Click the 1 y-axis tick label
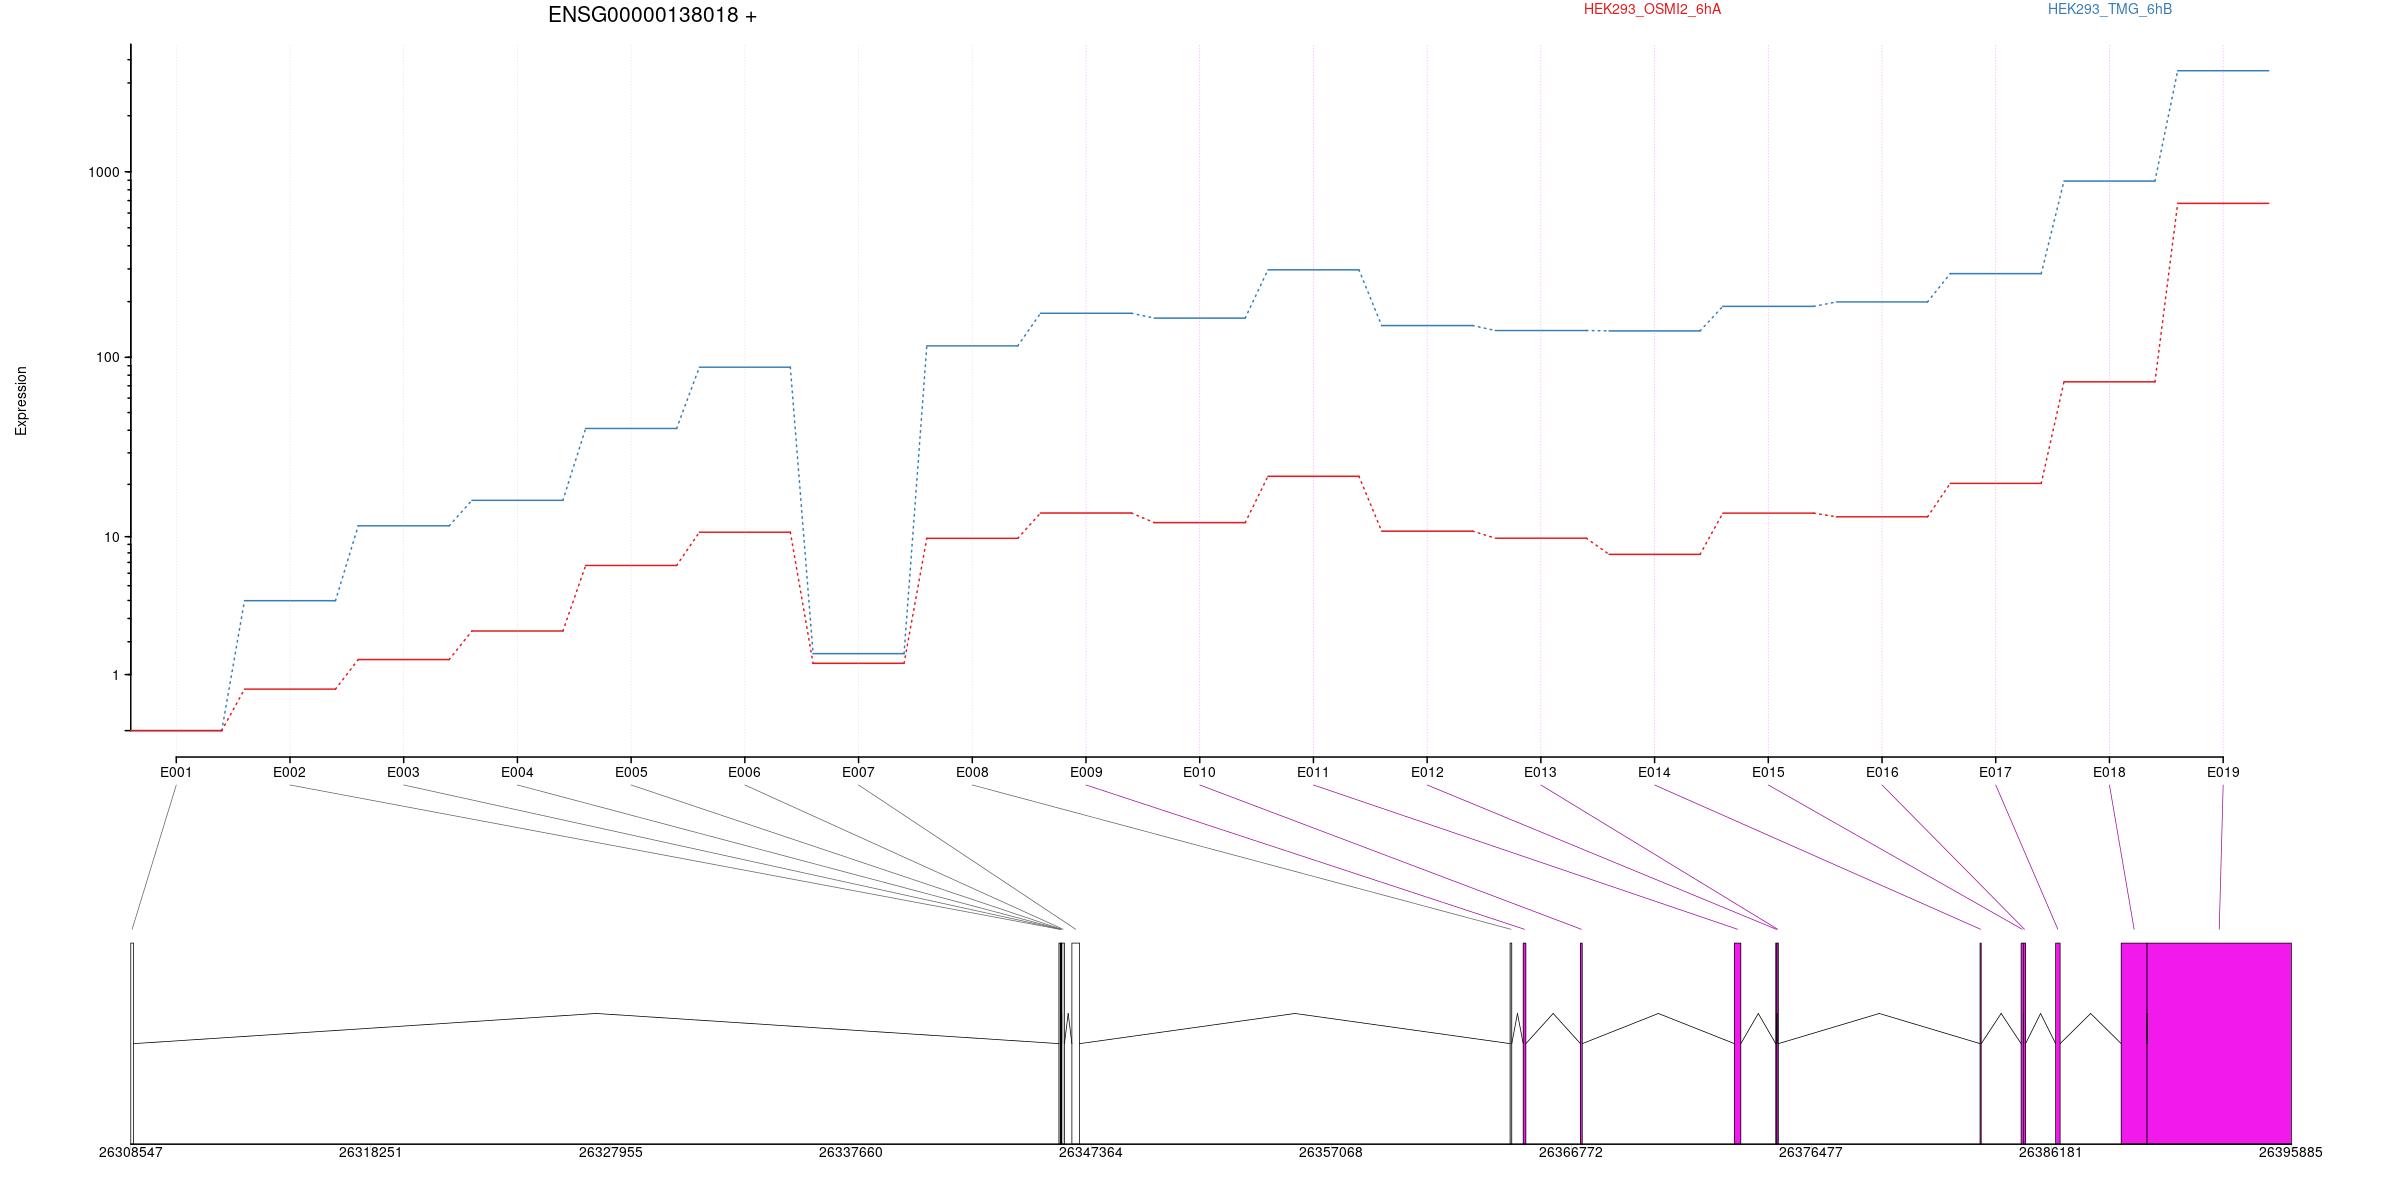This screenshot has width=2400, height=1200. click(116, 675)
